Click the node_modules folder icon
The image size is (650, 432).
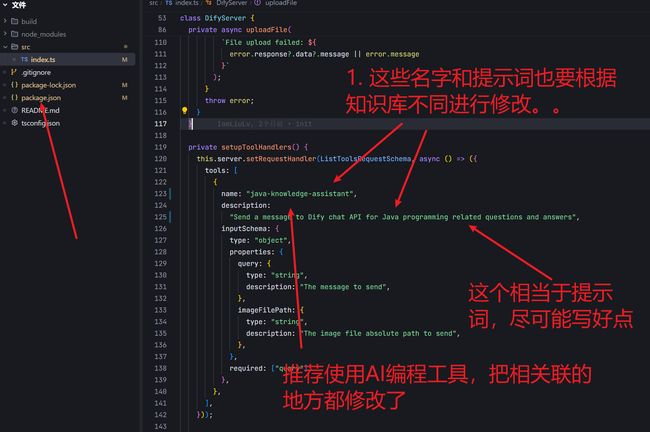tap(15, 34)
